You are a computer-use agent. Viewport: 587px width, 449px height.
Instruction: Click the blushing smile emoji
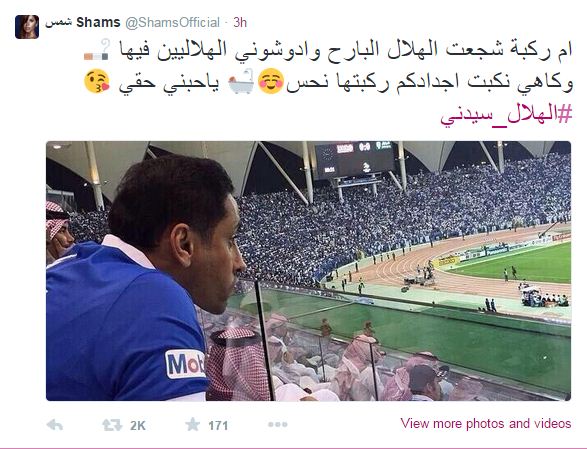point(272,81)
